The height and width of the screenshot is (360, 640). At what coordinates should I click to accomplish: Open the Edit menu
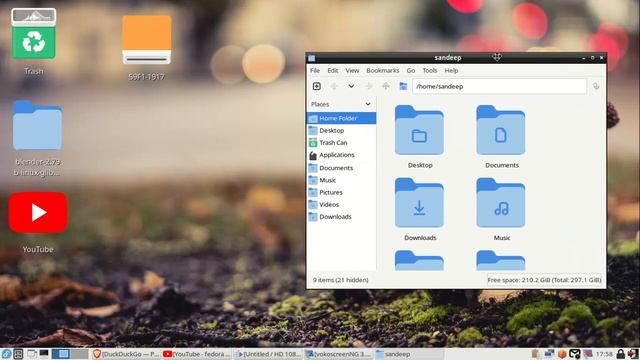pyautogui.click(x=333, y=70)
